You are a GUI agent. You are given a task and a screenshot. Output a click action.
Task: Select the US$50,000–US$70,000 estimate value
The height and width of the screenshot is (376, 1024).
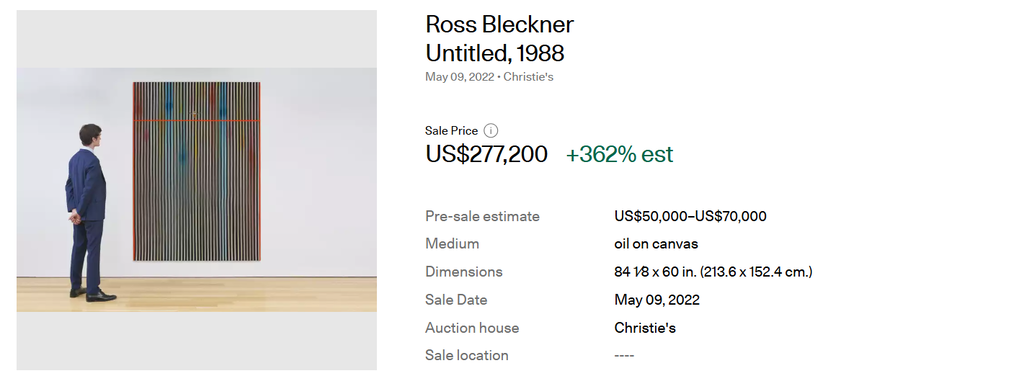(690, 216)
